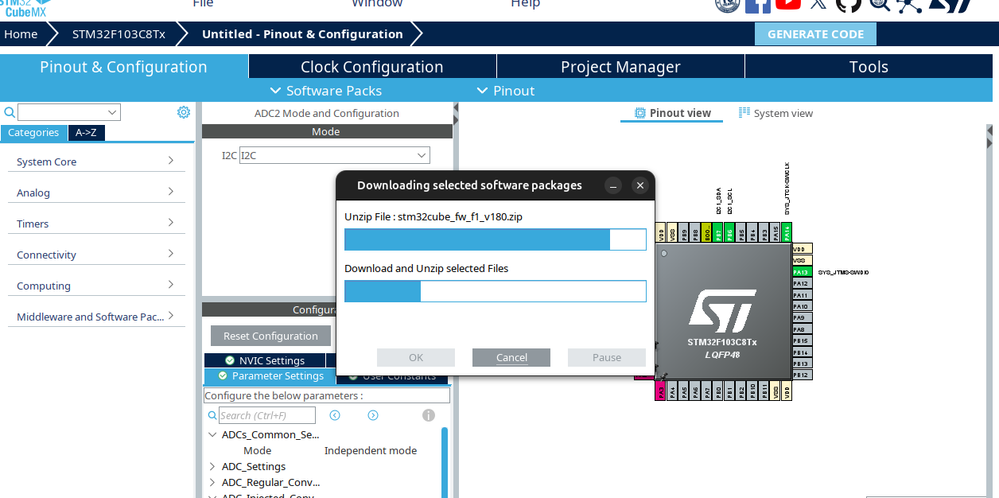
Task: Select pin PA8 on the chip
Action: coord(801,329)
